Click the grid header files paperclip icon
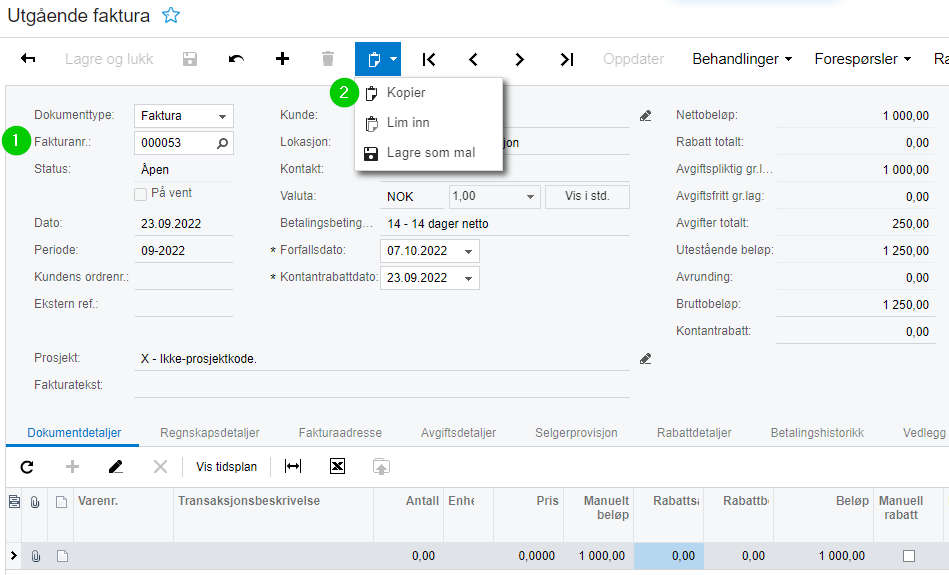Image resolution: width=949 pixels, height=575 pixels. pos(35,502)
